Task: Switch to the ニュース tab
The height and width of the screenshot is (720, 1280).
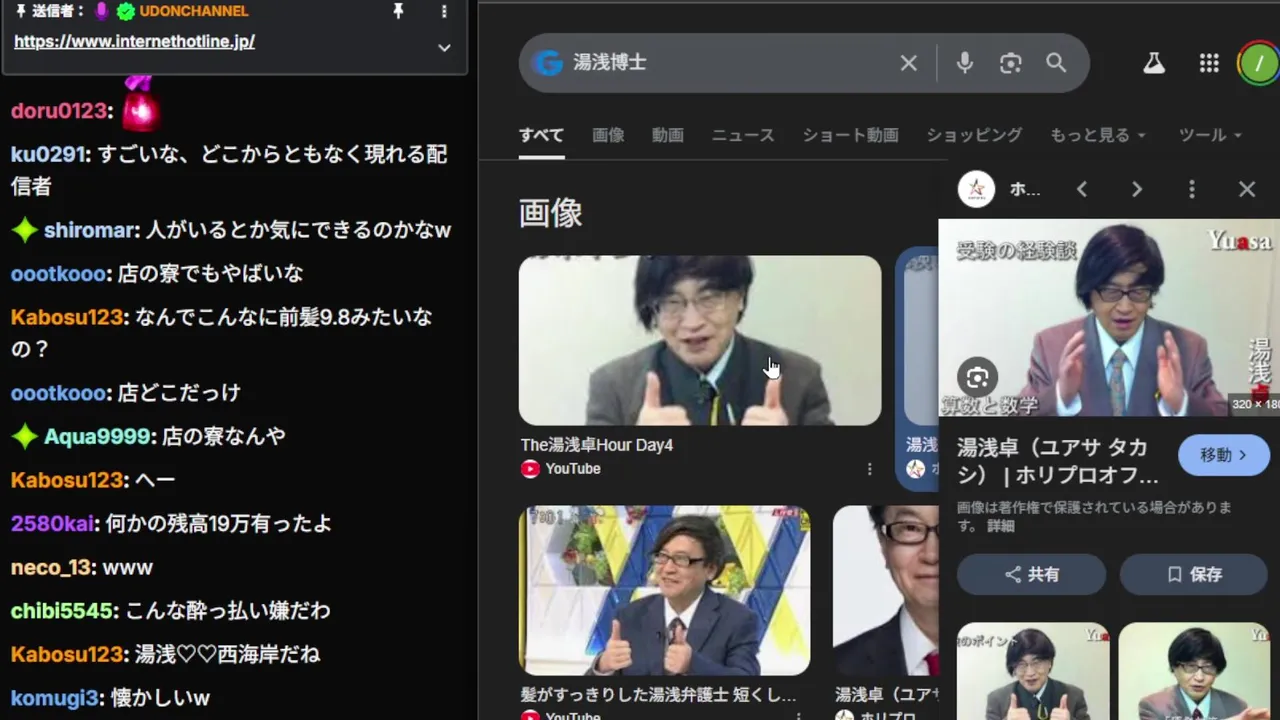Action: [x=743, y=135]
